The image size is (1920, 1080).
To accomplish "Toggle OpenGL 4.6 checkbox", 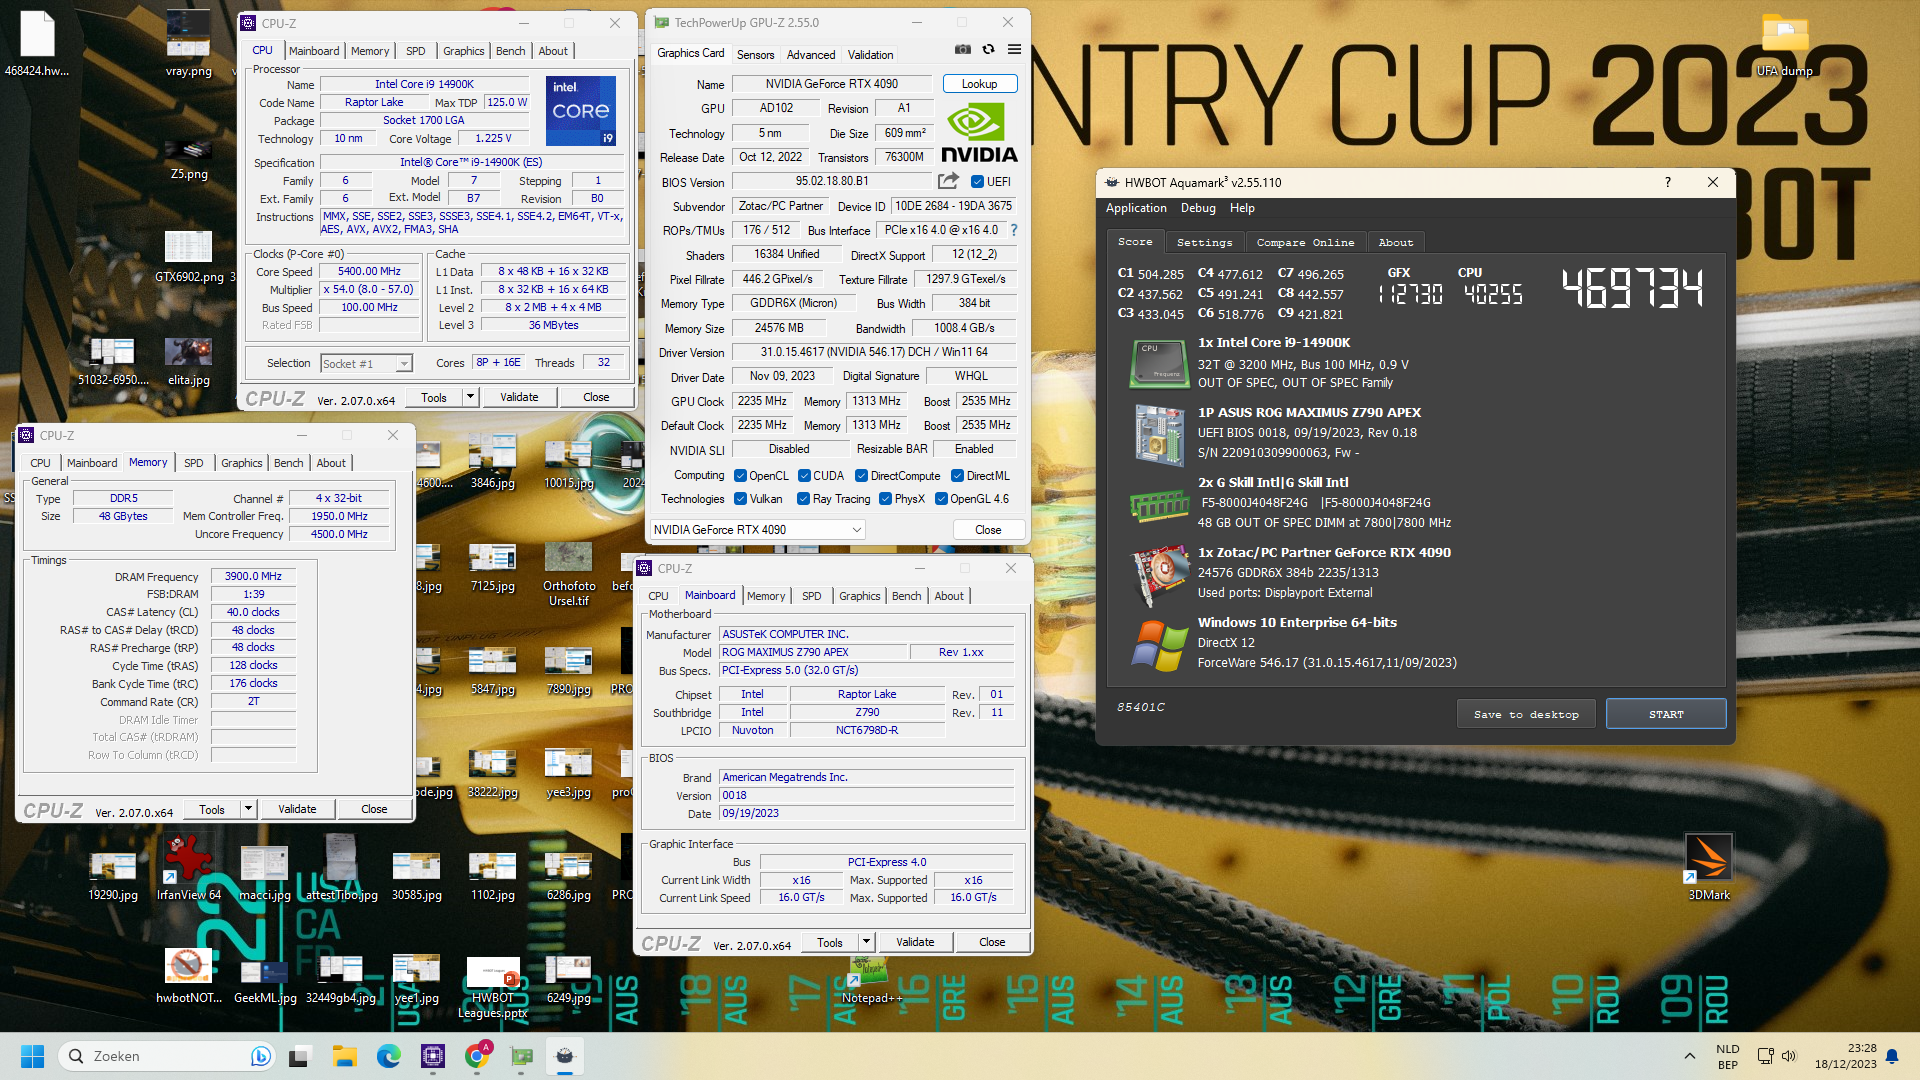I will tap(941, 499).
